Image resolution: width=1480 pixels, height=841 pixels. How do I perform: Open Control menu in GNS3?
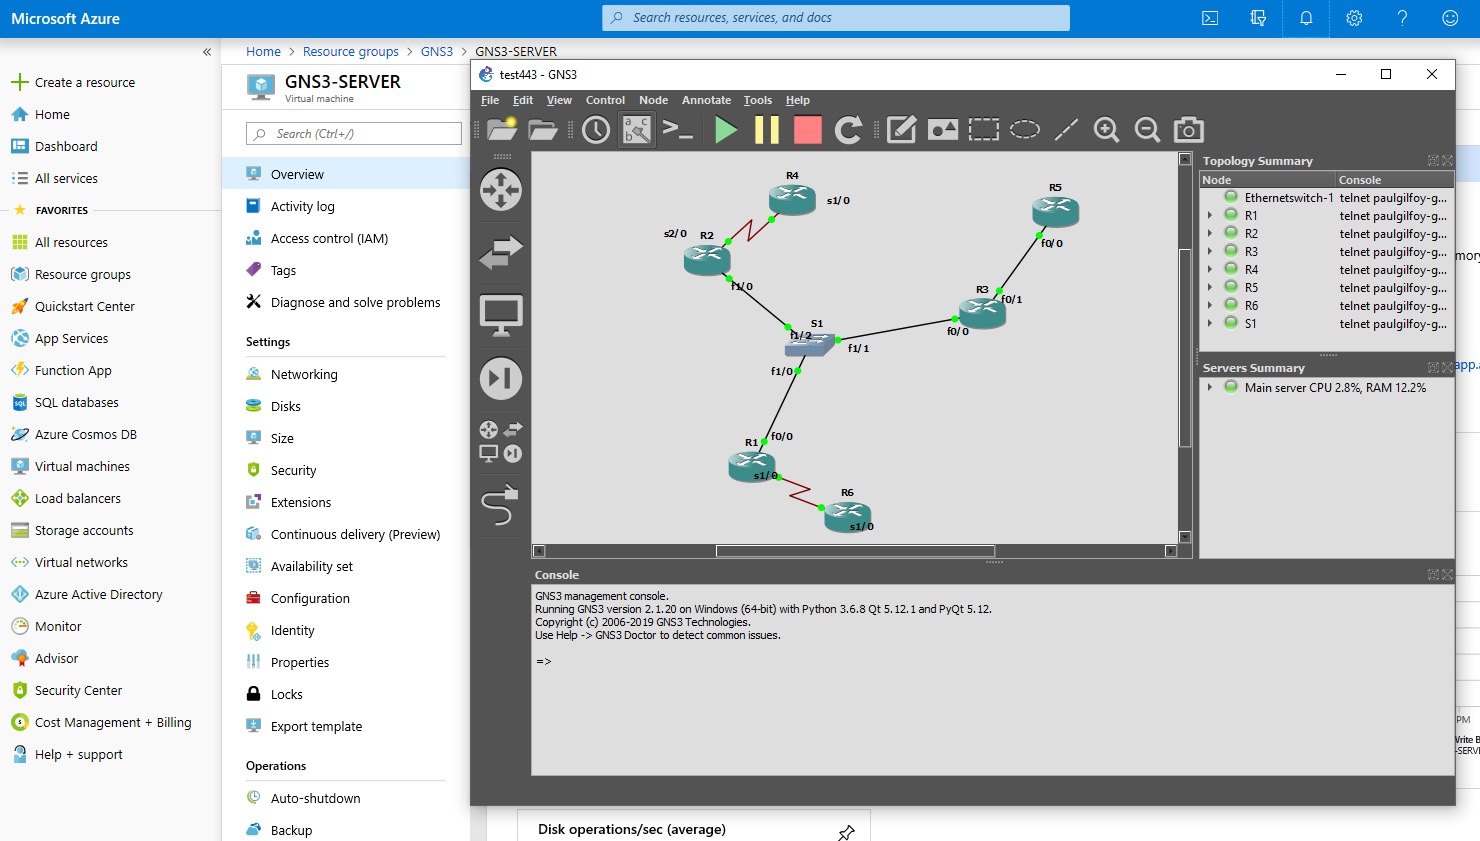(605, 100)
